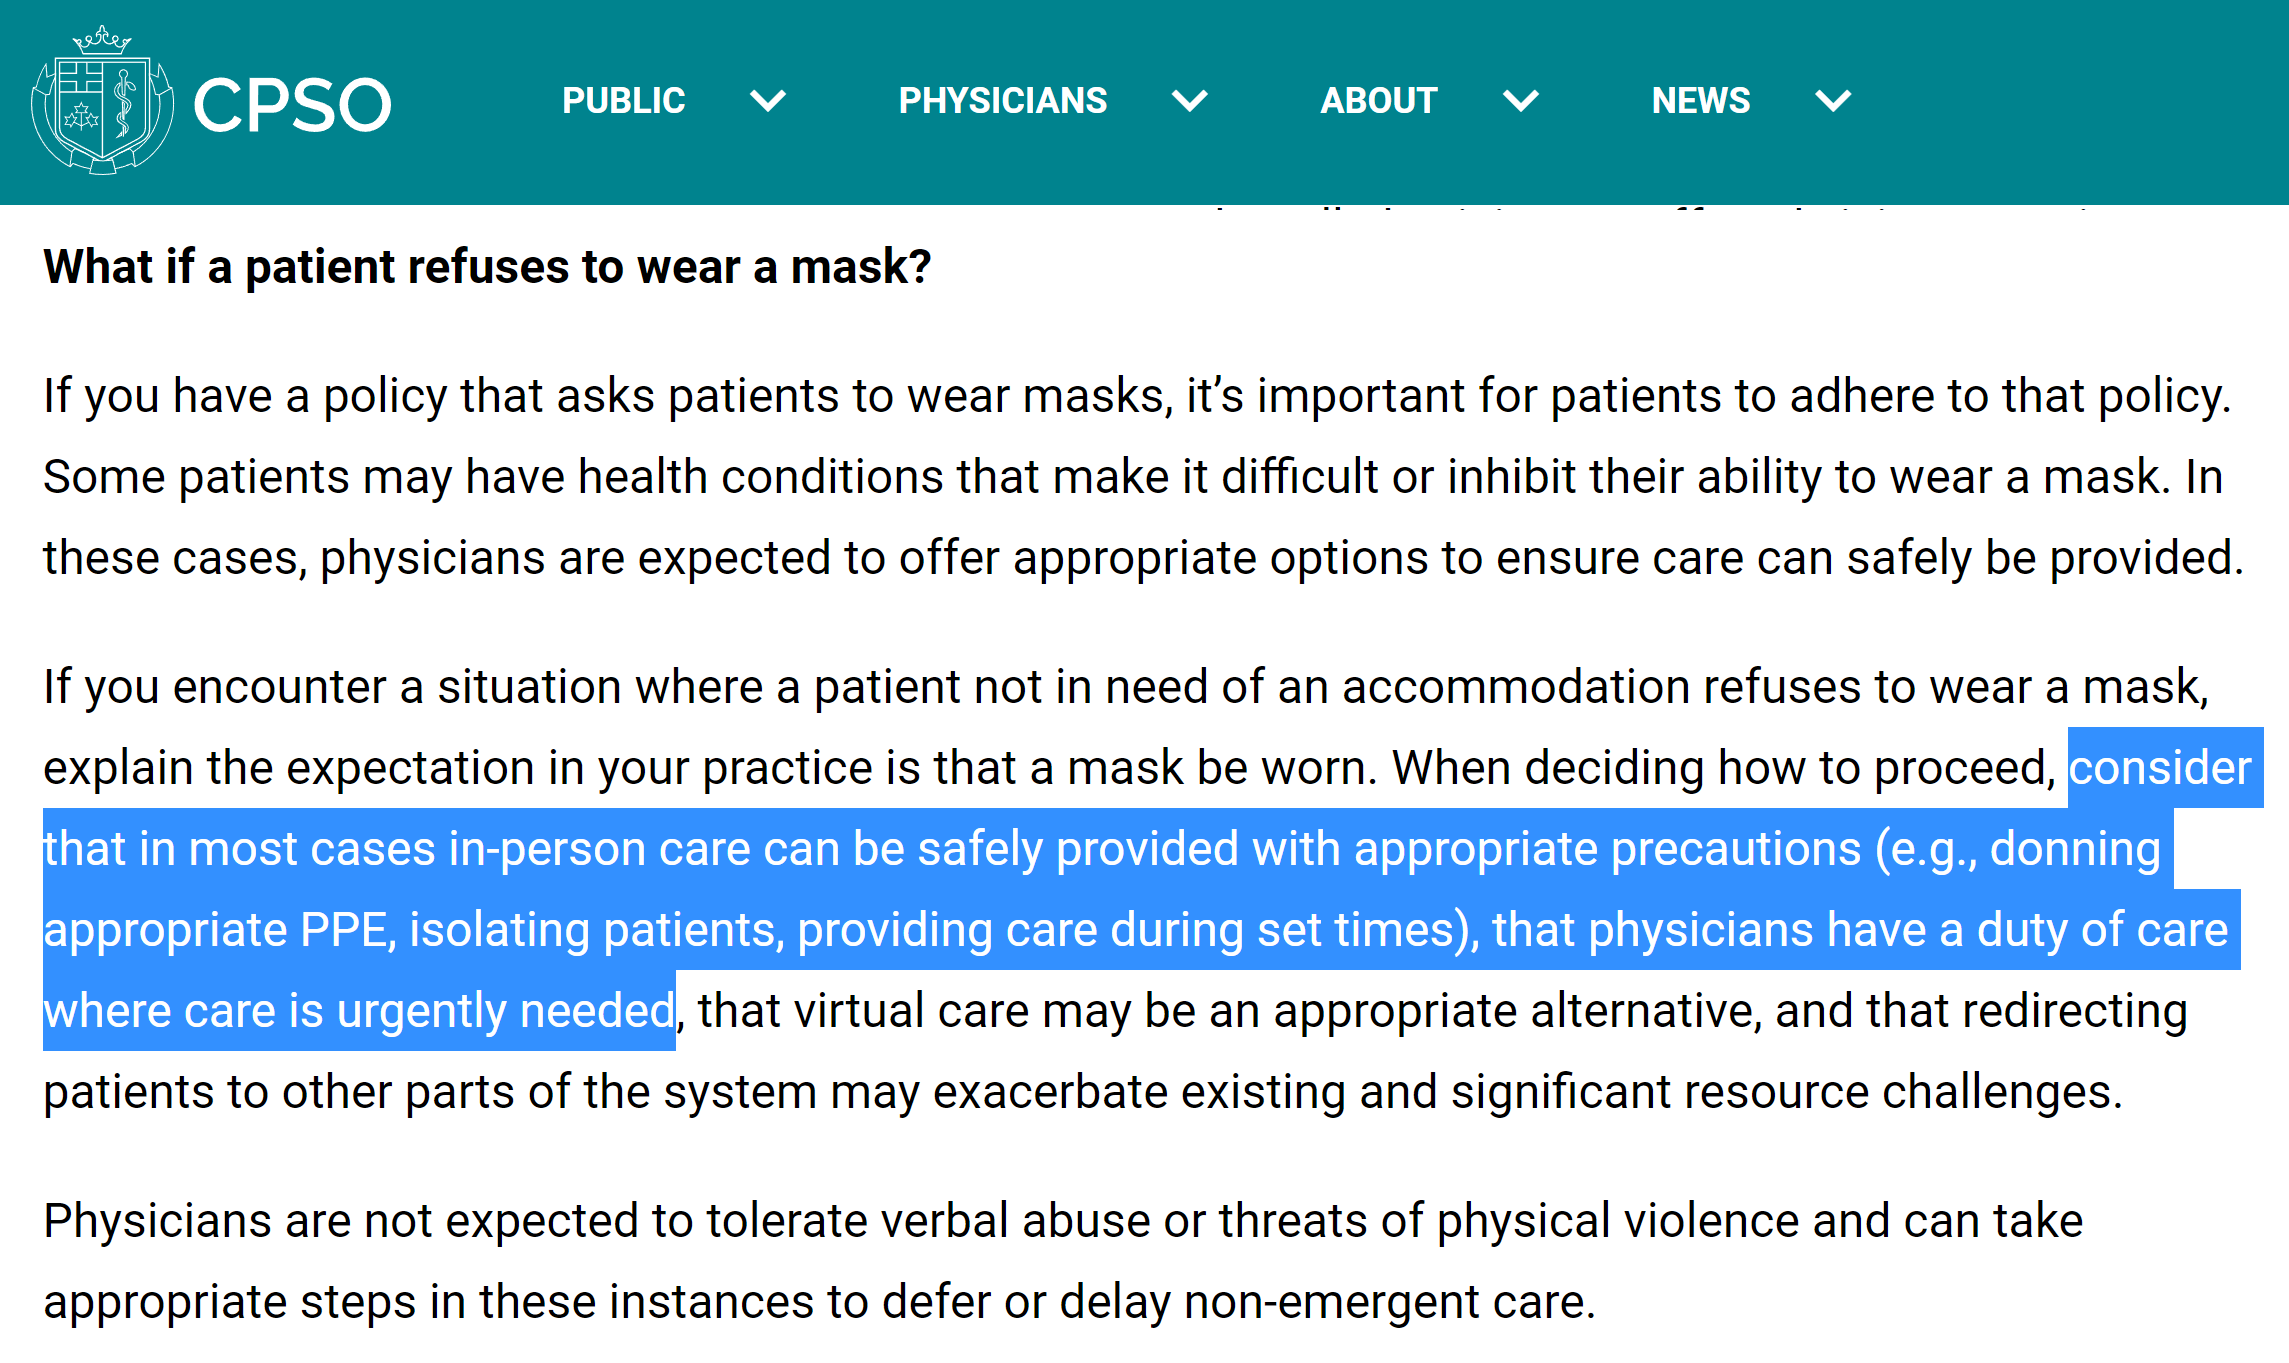
Task: Expand the chevron beside ABOUT
Action: [1521, 101]
